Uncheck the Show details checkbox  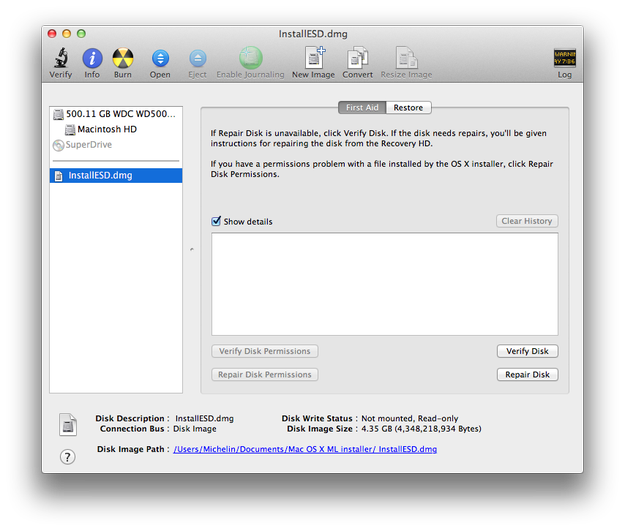216,221
